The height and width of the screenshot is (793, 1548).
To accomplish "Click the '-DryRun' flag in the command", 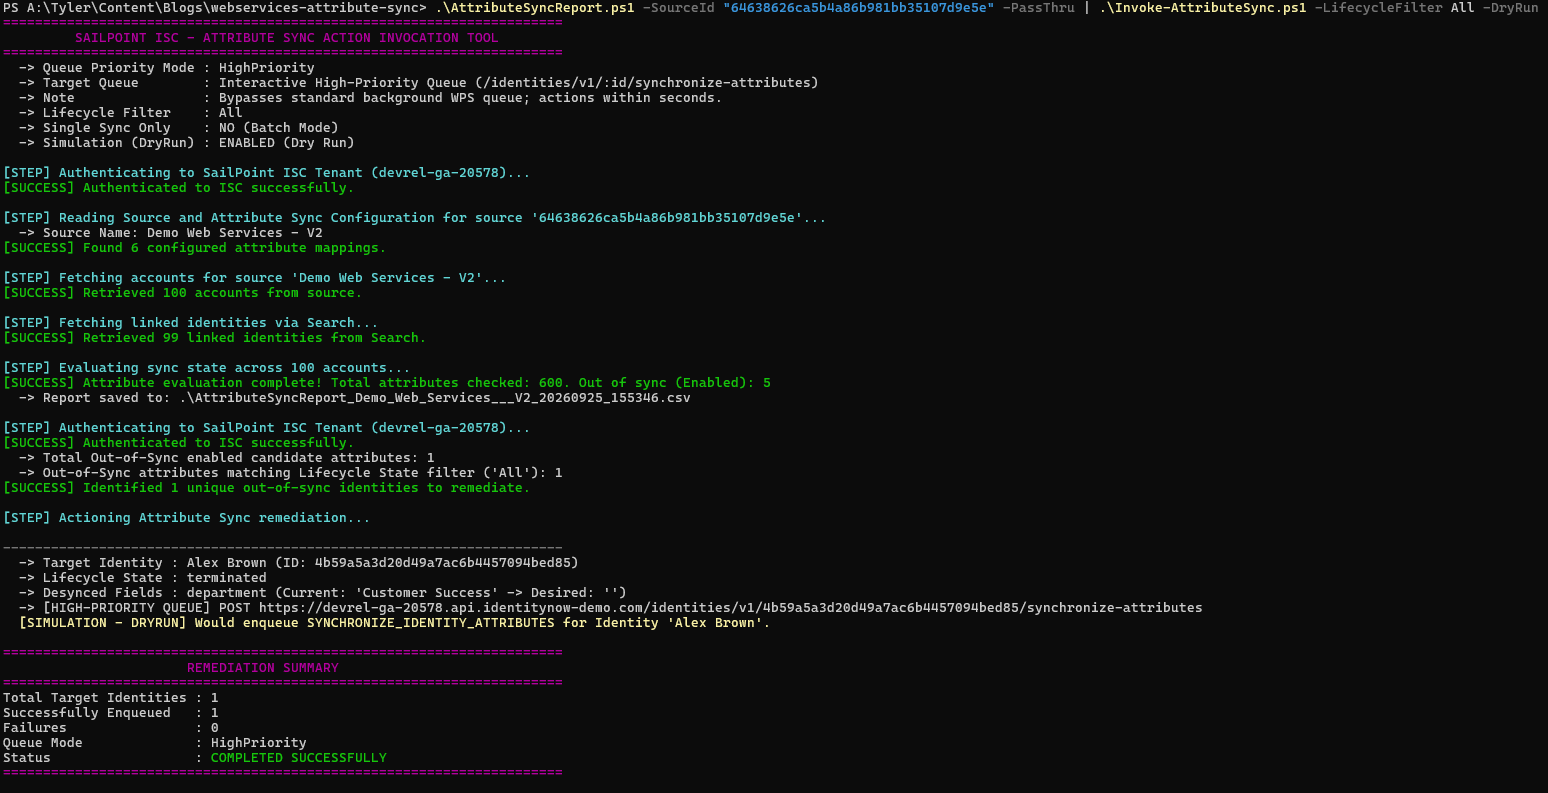I will click(x=1511, y=8).
